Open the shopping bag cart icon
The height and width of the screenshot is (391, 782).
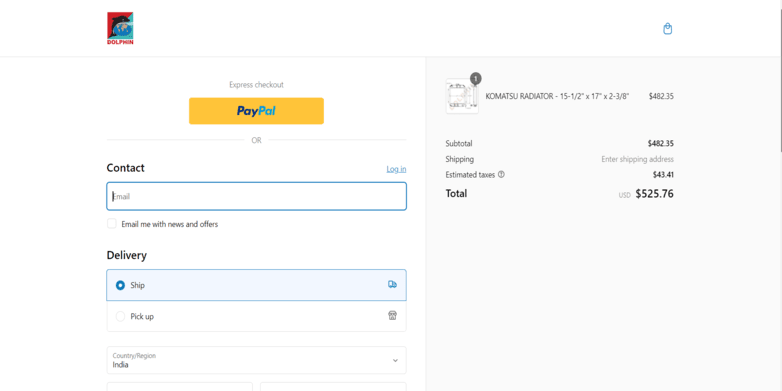tap(667, 29)
